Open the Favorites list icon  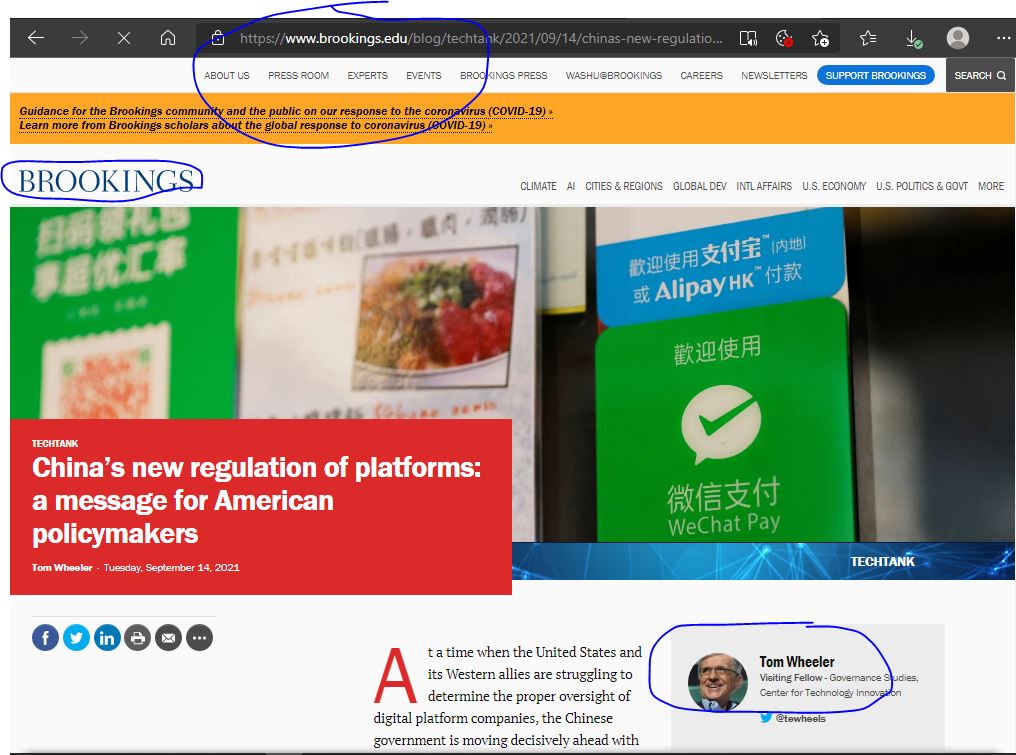coord(868,39)
